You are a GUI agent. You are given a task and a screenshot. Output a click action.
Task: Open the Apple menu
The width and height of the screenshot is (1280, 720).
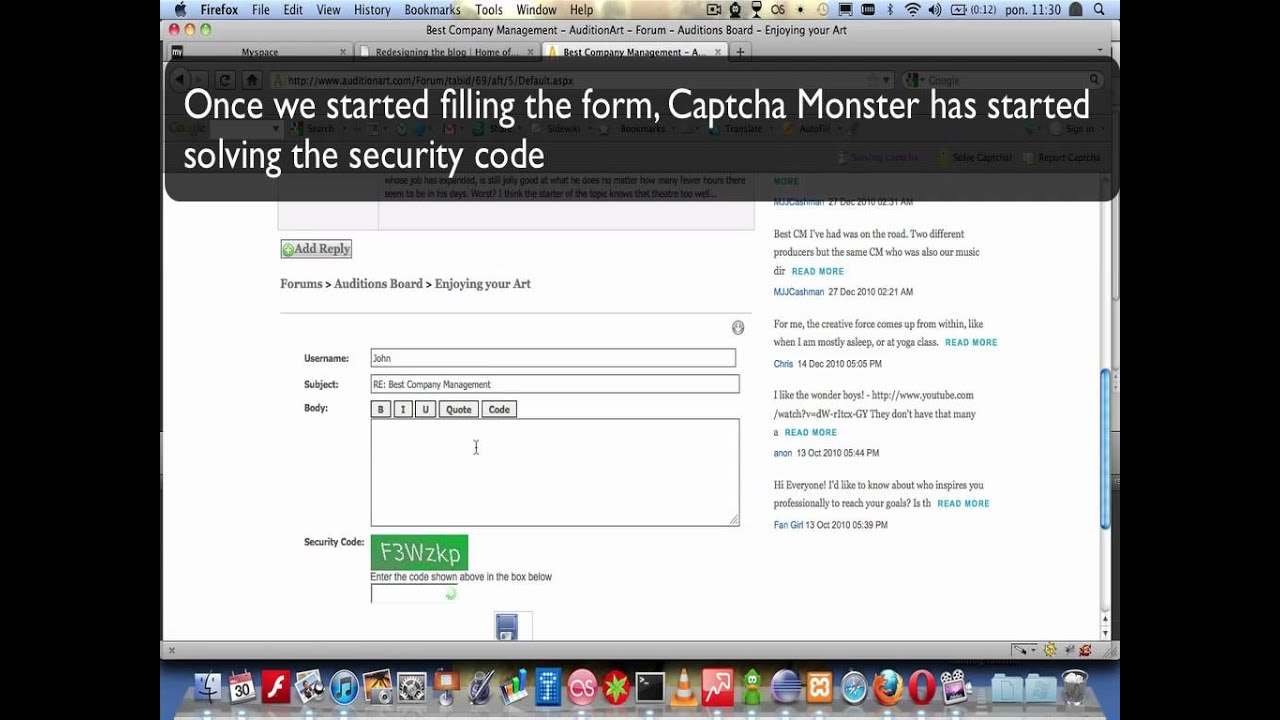pyautogui.click(x=180, y=10)
